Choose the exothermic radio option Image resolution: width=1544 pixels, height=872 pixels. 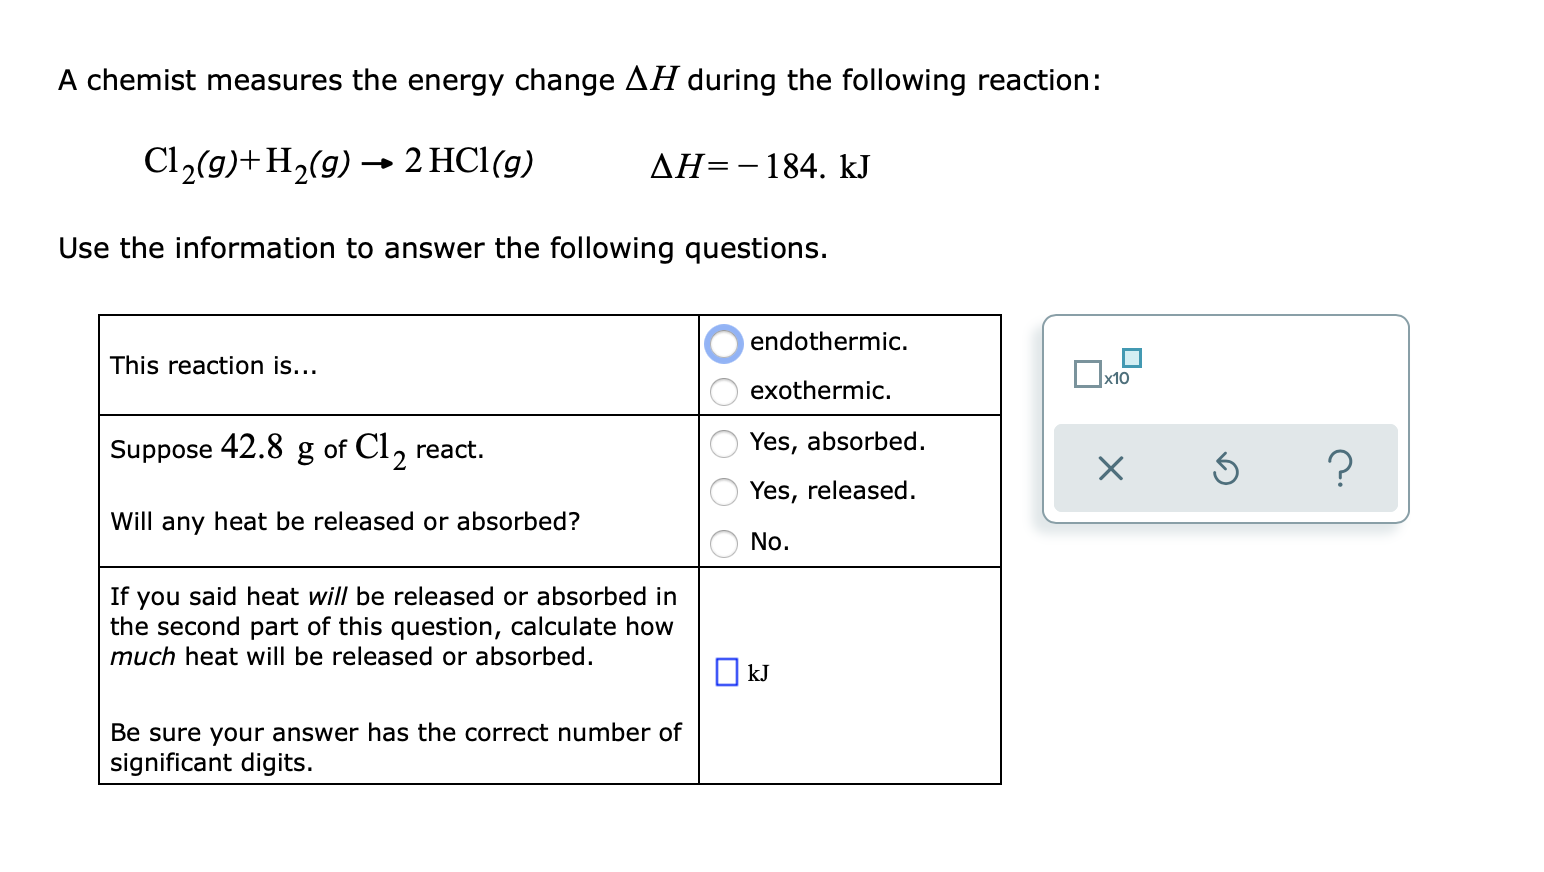point(724,392)
